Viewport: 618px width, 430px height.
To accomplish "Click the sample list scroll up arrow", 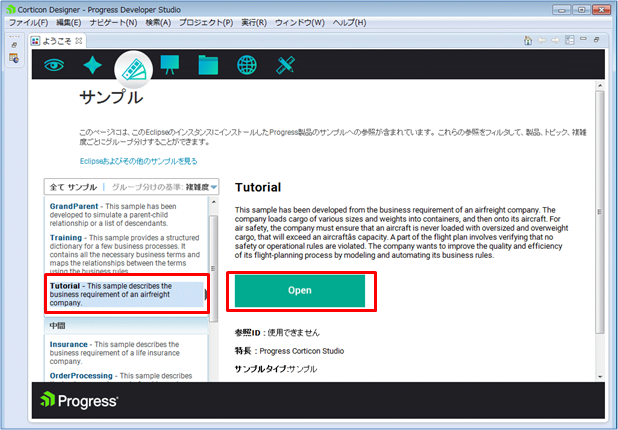I will (x=213, y=202).
